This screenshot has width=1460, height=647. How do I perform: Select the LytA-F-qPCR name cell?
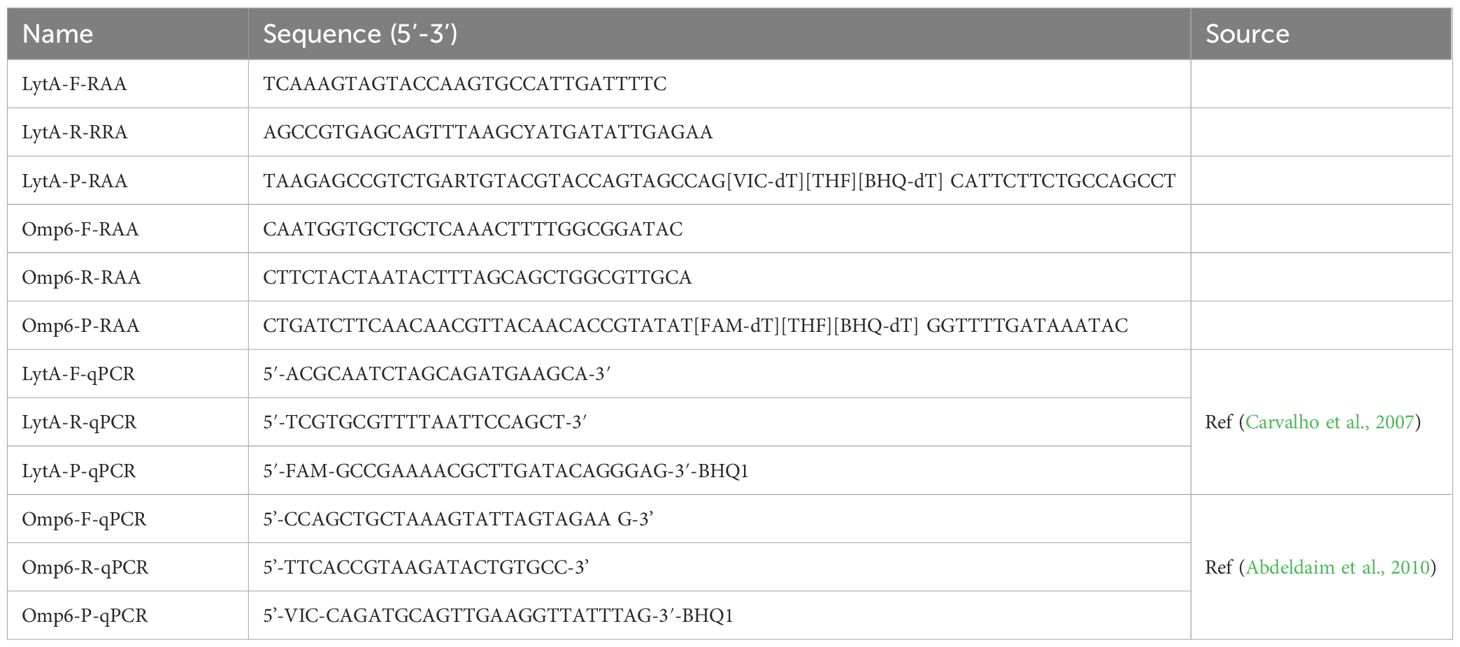[x=79, y=374]
